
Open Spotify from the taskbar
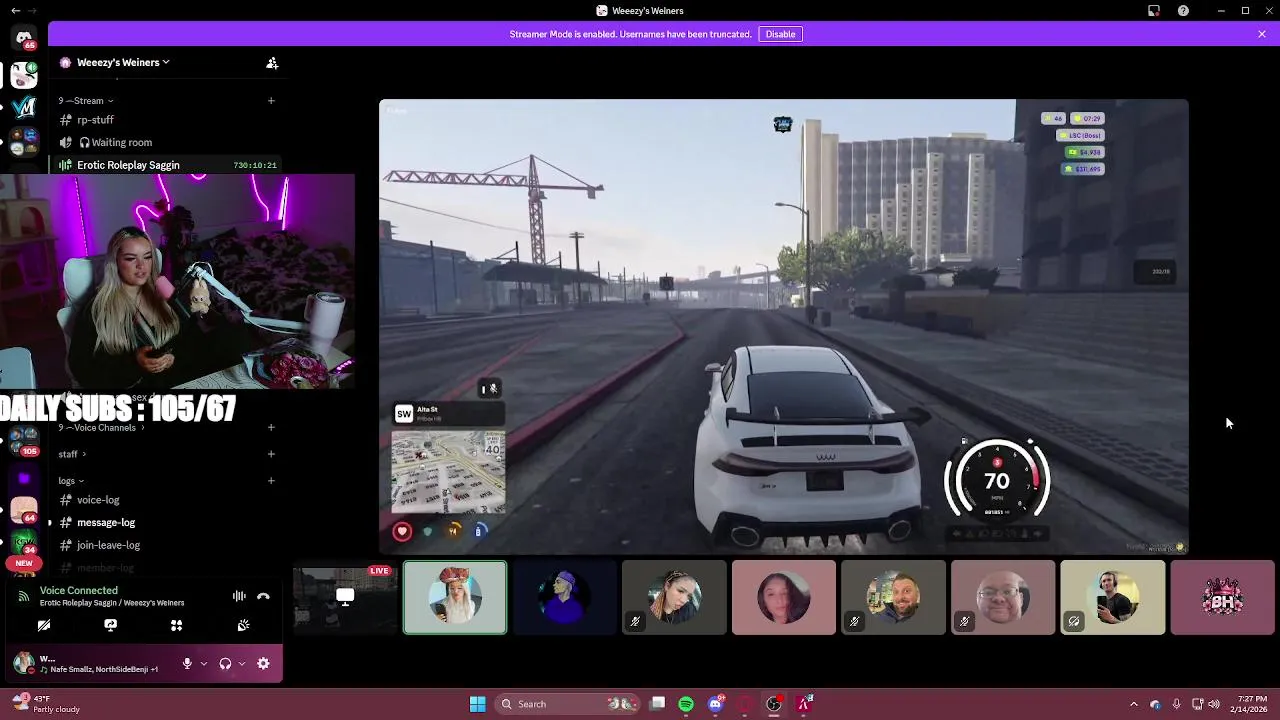click(686, 704)
